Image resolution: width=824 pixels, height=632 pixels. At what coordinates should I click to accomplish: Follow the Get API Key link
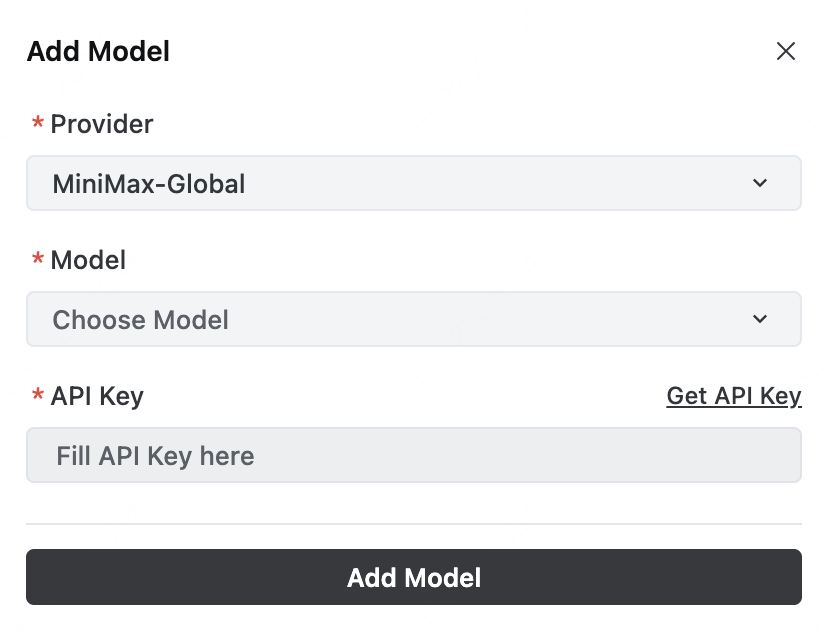(x=734, y=396)
